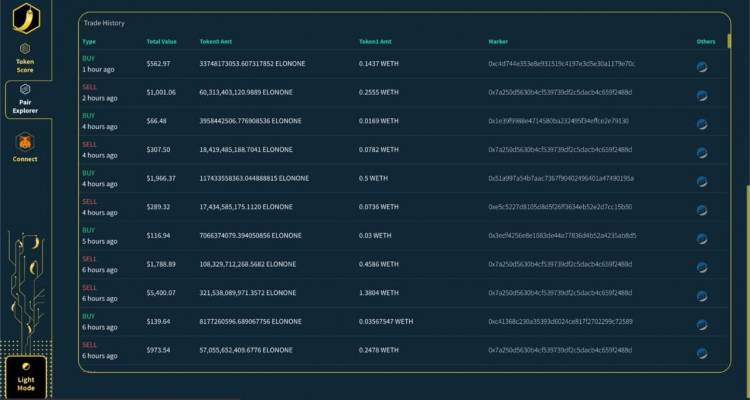Click the Marker column header
Screen dimensions: 750x400
(498, 42)
